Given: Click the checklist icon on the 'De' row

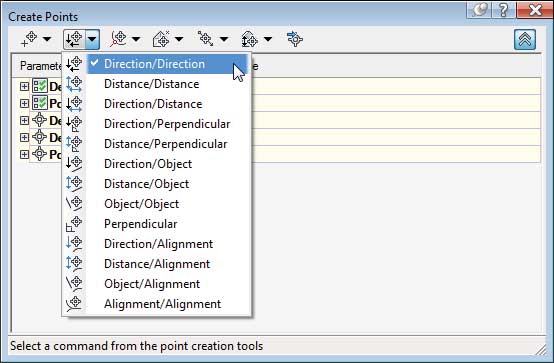Looking at the screenshot, I should (40, 86).
